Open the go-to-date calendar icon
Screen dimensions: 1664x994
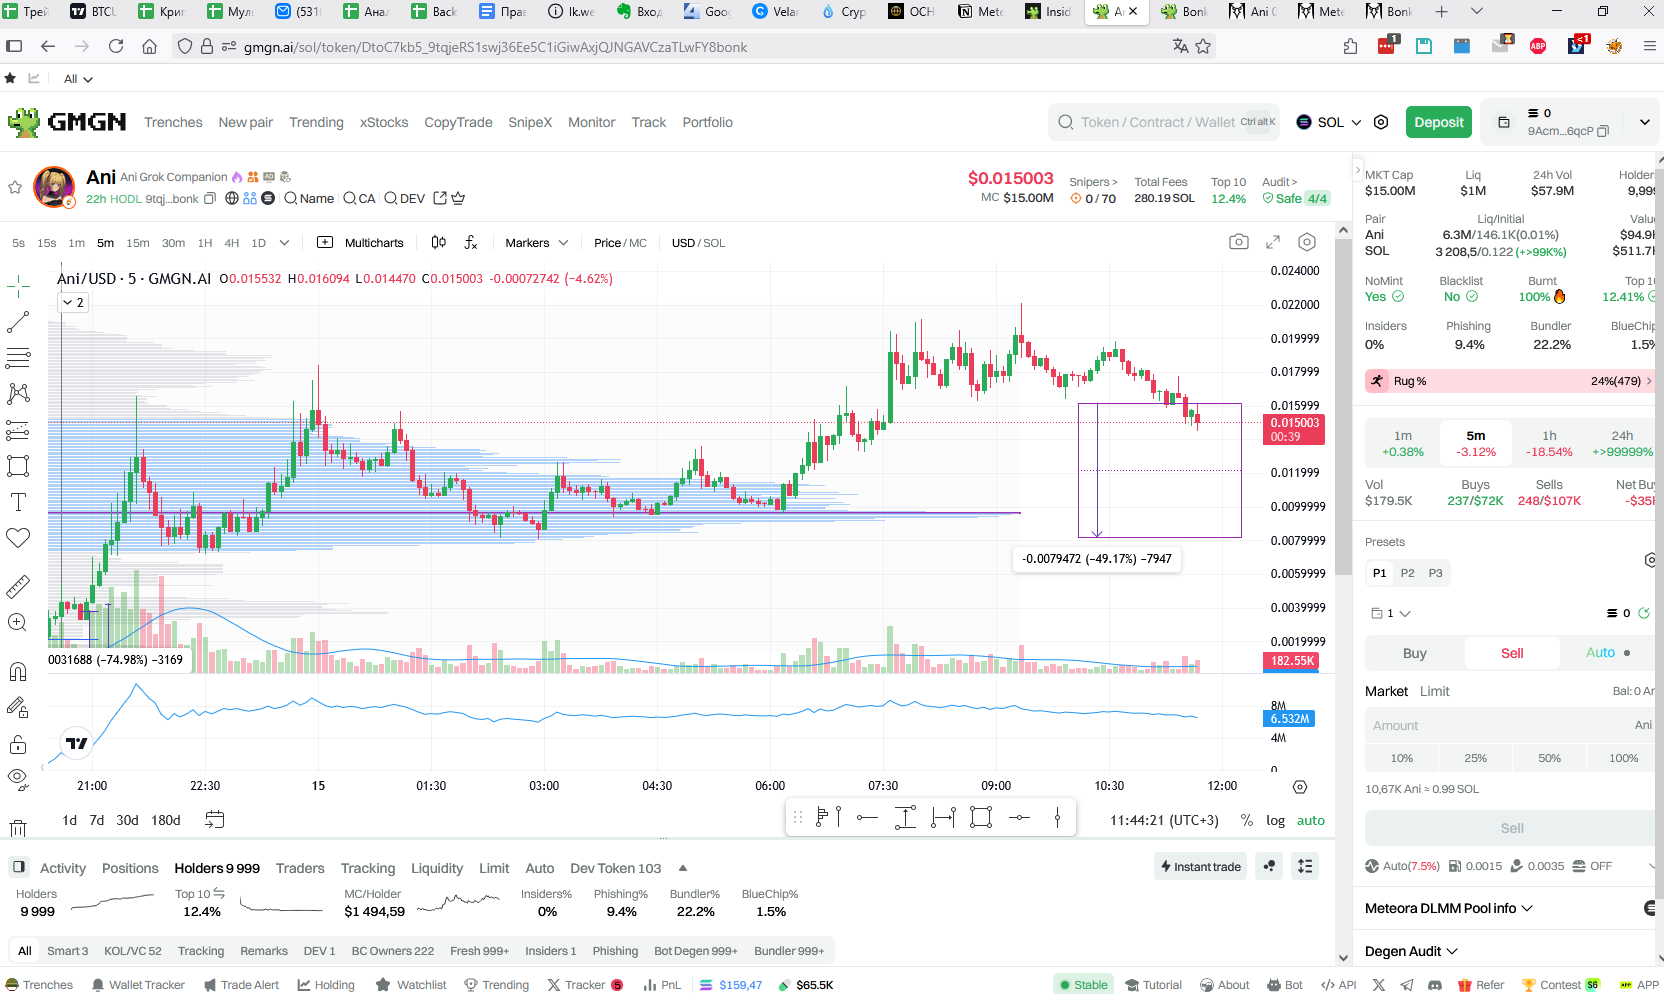pyautogui.click(x=214, y=820)
